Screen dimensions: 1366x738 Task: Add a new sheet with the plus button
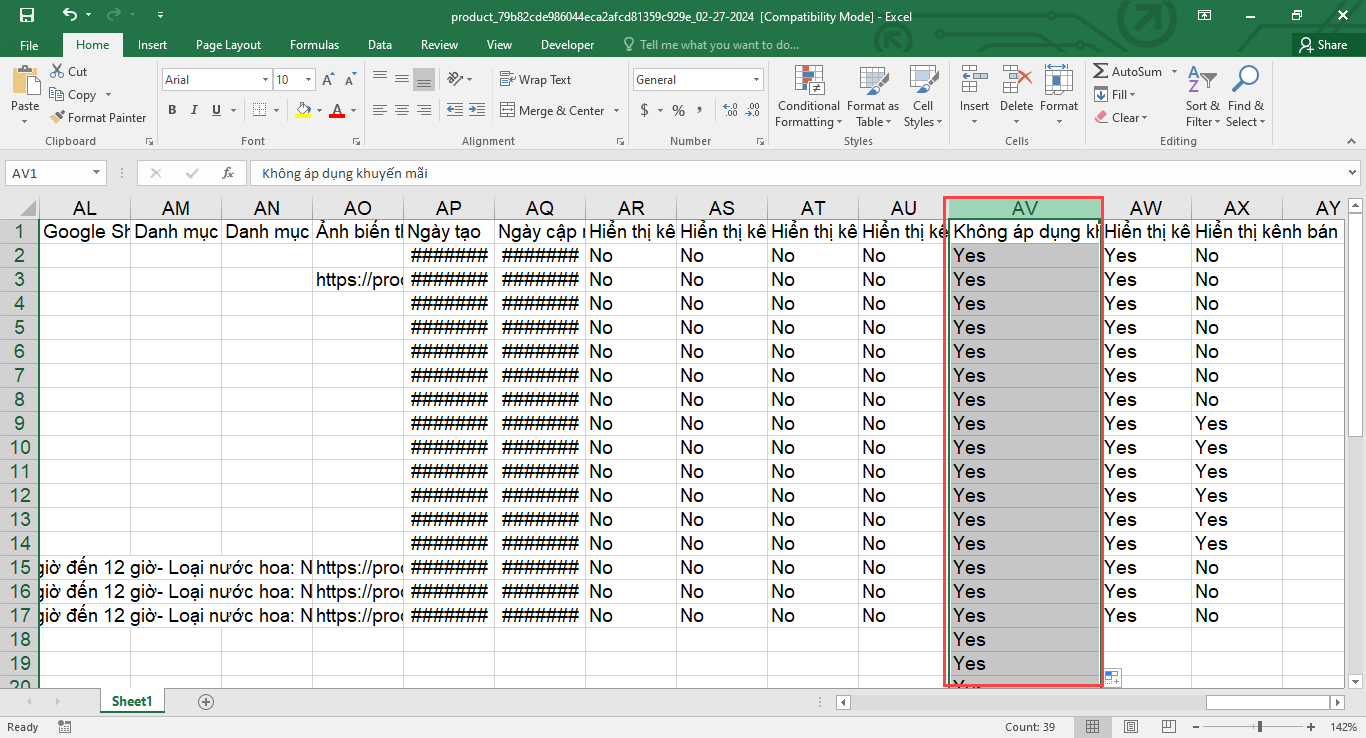point(206,702)
